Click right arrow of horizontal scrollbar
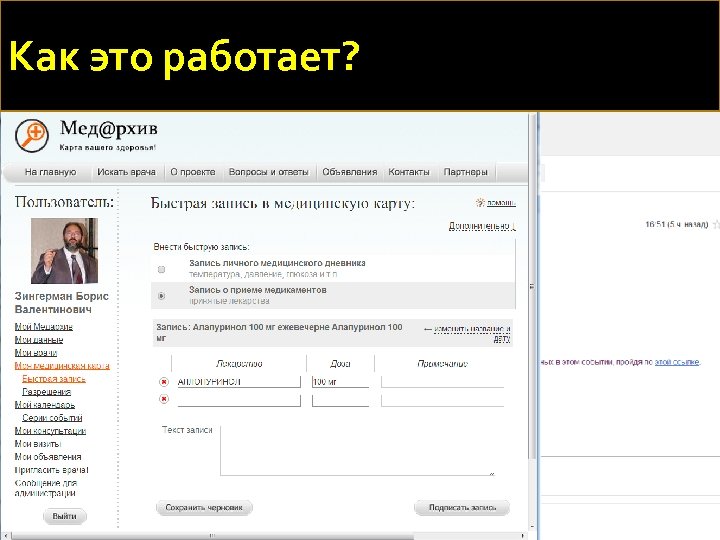Image resolution: width=720 pixels, height=540 pixels. (523, 536)
